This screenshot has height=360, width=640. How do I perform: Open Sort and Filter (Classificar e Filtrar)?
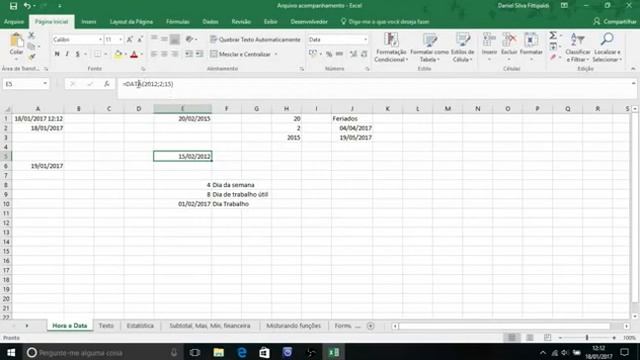[578, 47]
